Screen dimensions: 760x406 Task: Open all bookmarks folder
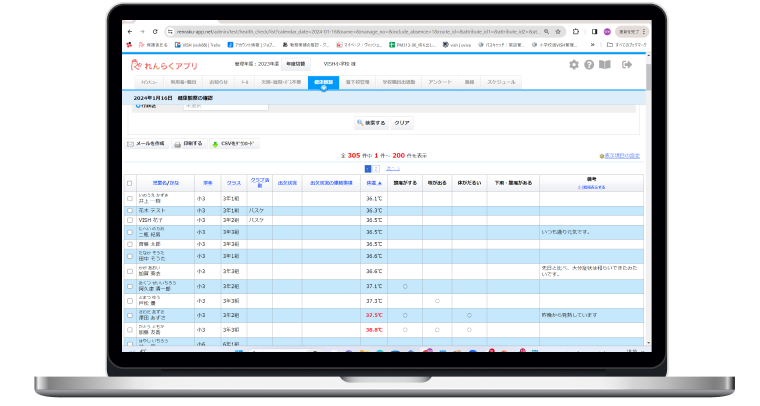[627, 45]
